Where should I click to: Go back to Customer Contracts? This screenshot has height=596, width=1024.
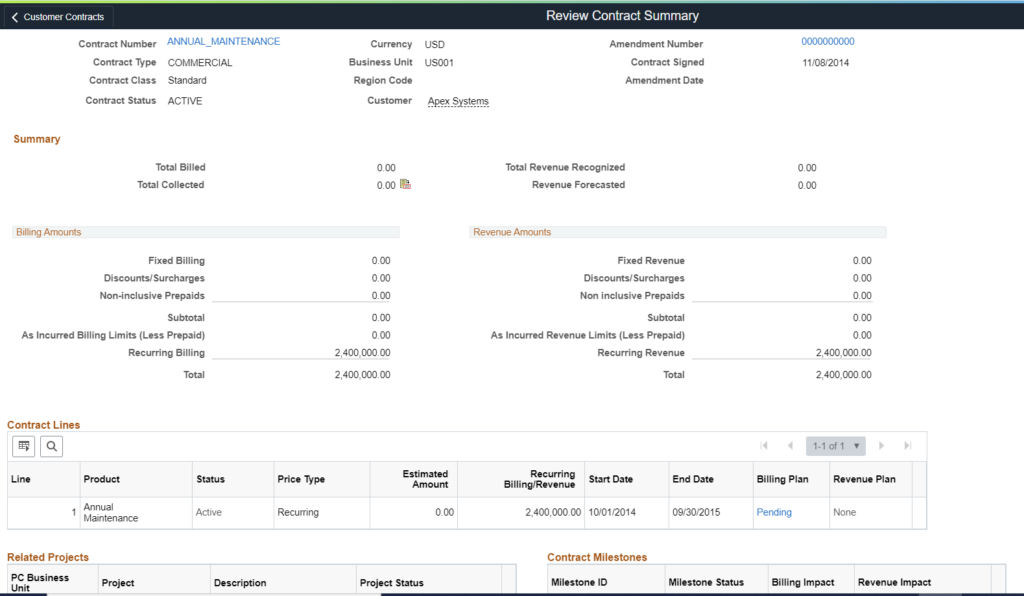click(58, 17)
